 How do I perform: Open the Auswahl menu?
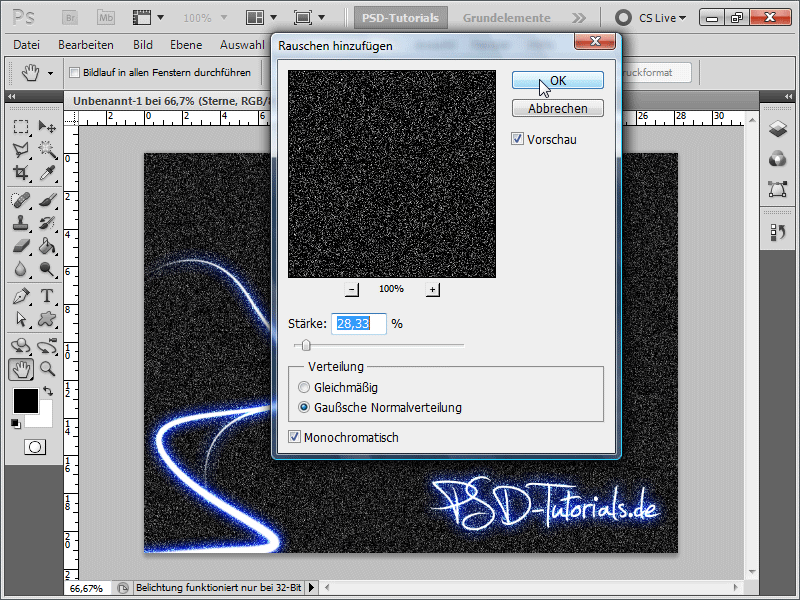[x=242, y=45]
